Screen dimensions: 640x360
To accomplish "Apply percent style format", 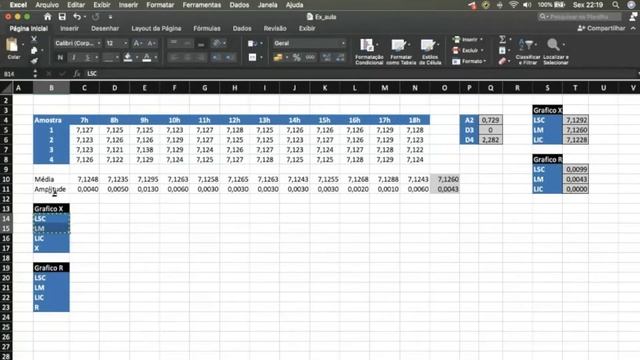I will [x=297, y=58].
